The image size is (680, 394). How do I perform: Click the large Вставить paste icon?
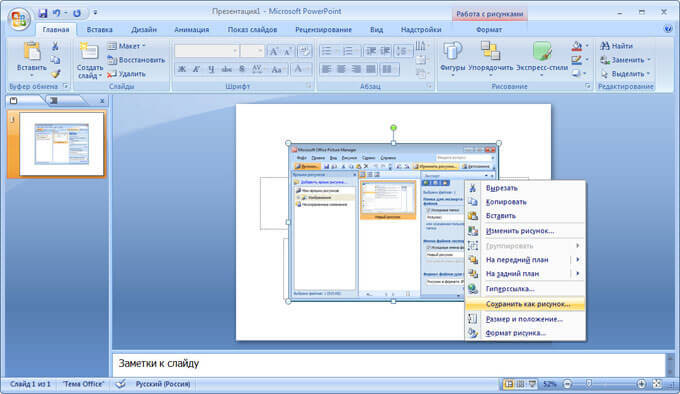[32, 51]
